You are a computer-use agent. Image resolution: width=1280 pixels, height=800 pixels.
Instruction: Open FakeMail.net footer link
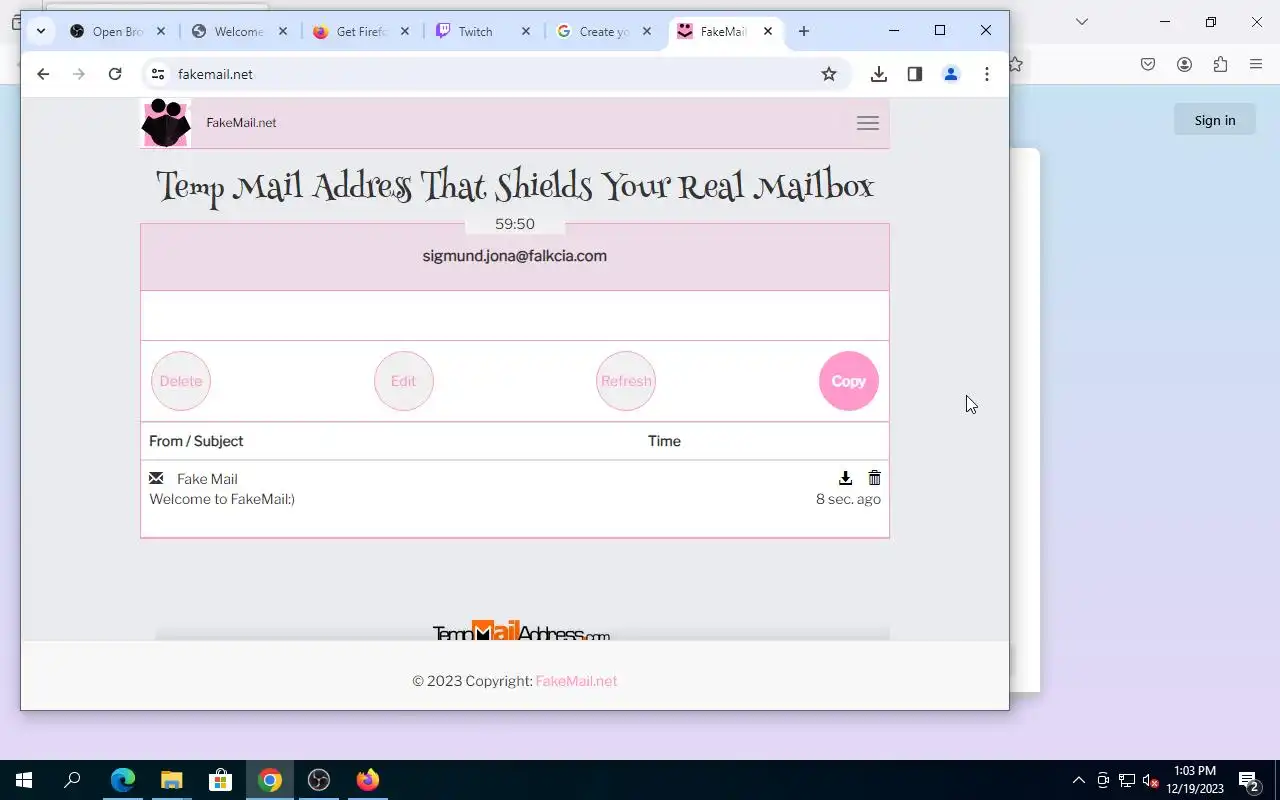point(576,681)
